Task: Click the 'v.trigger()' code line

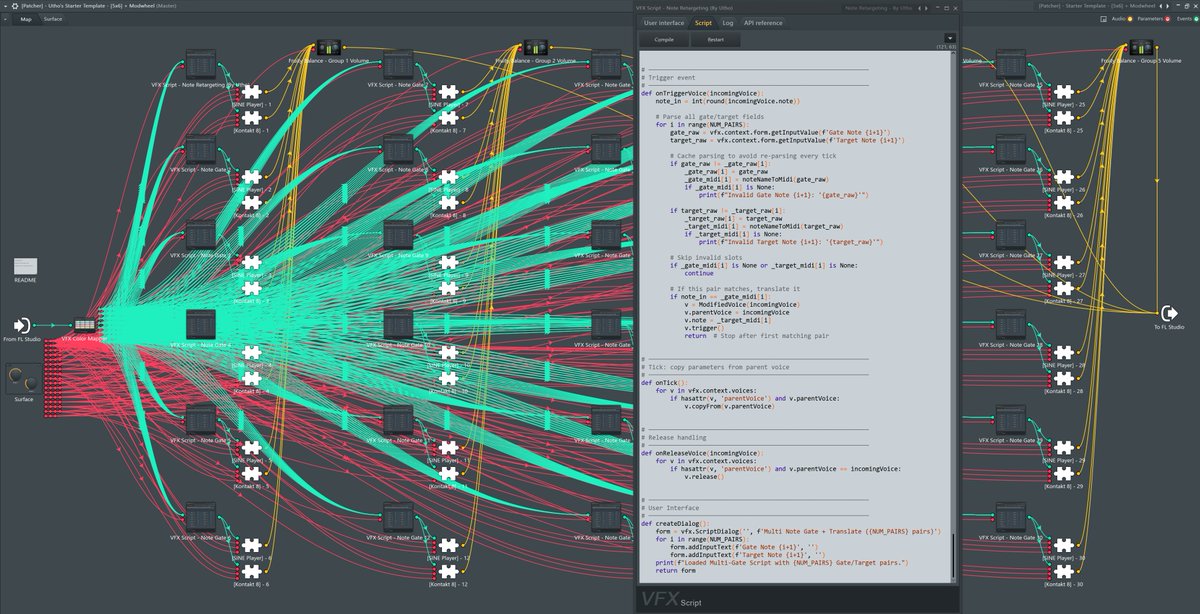Action: [703, 328]
